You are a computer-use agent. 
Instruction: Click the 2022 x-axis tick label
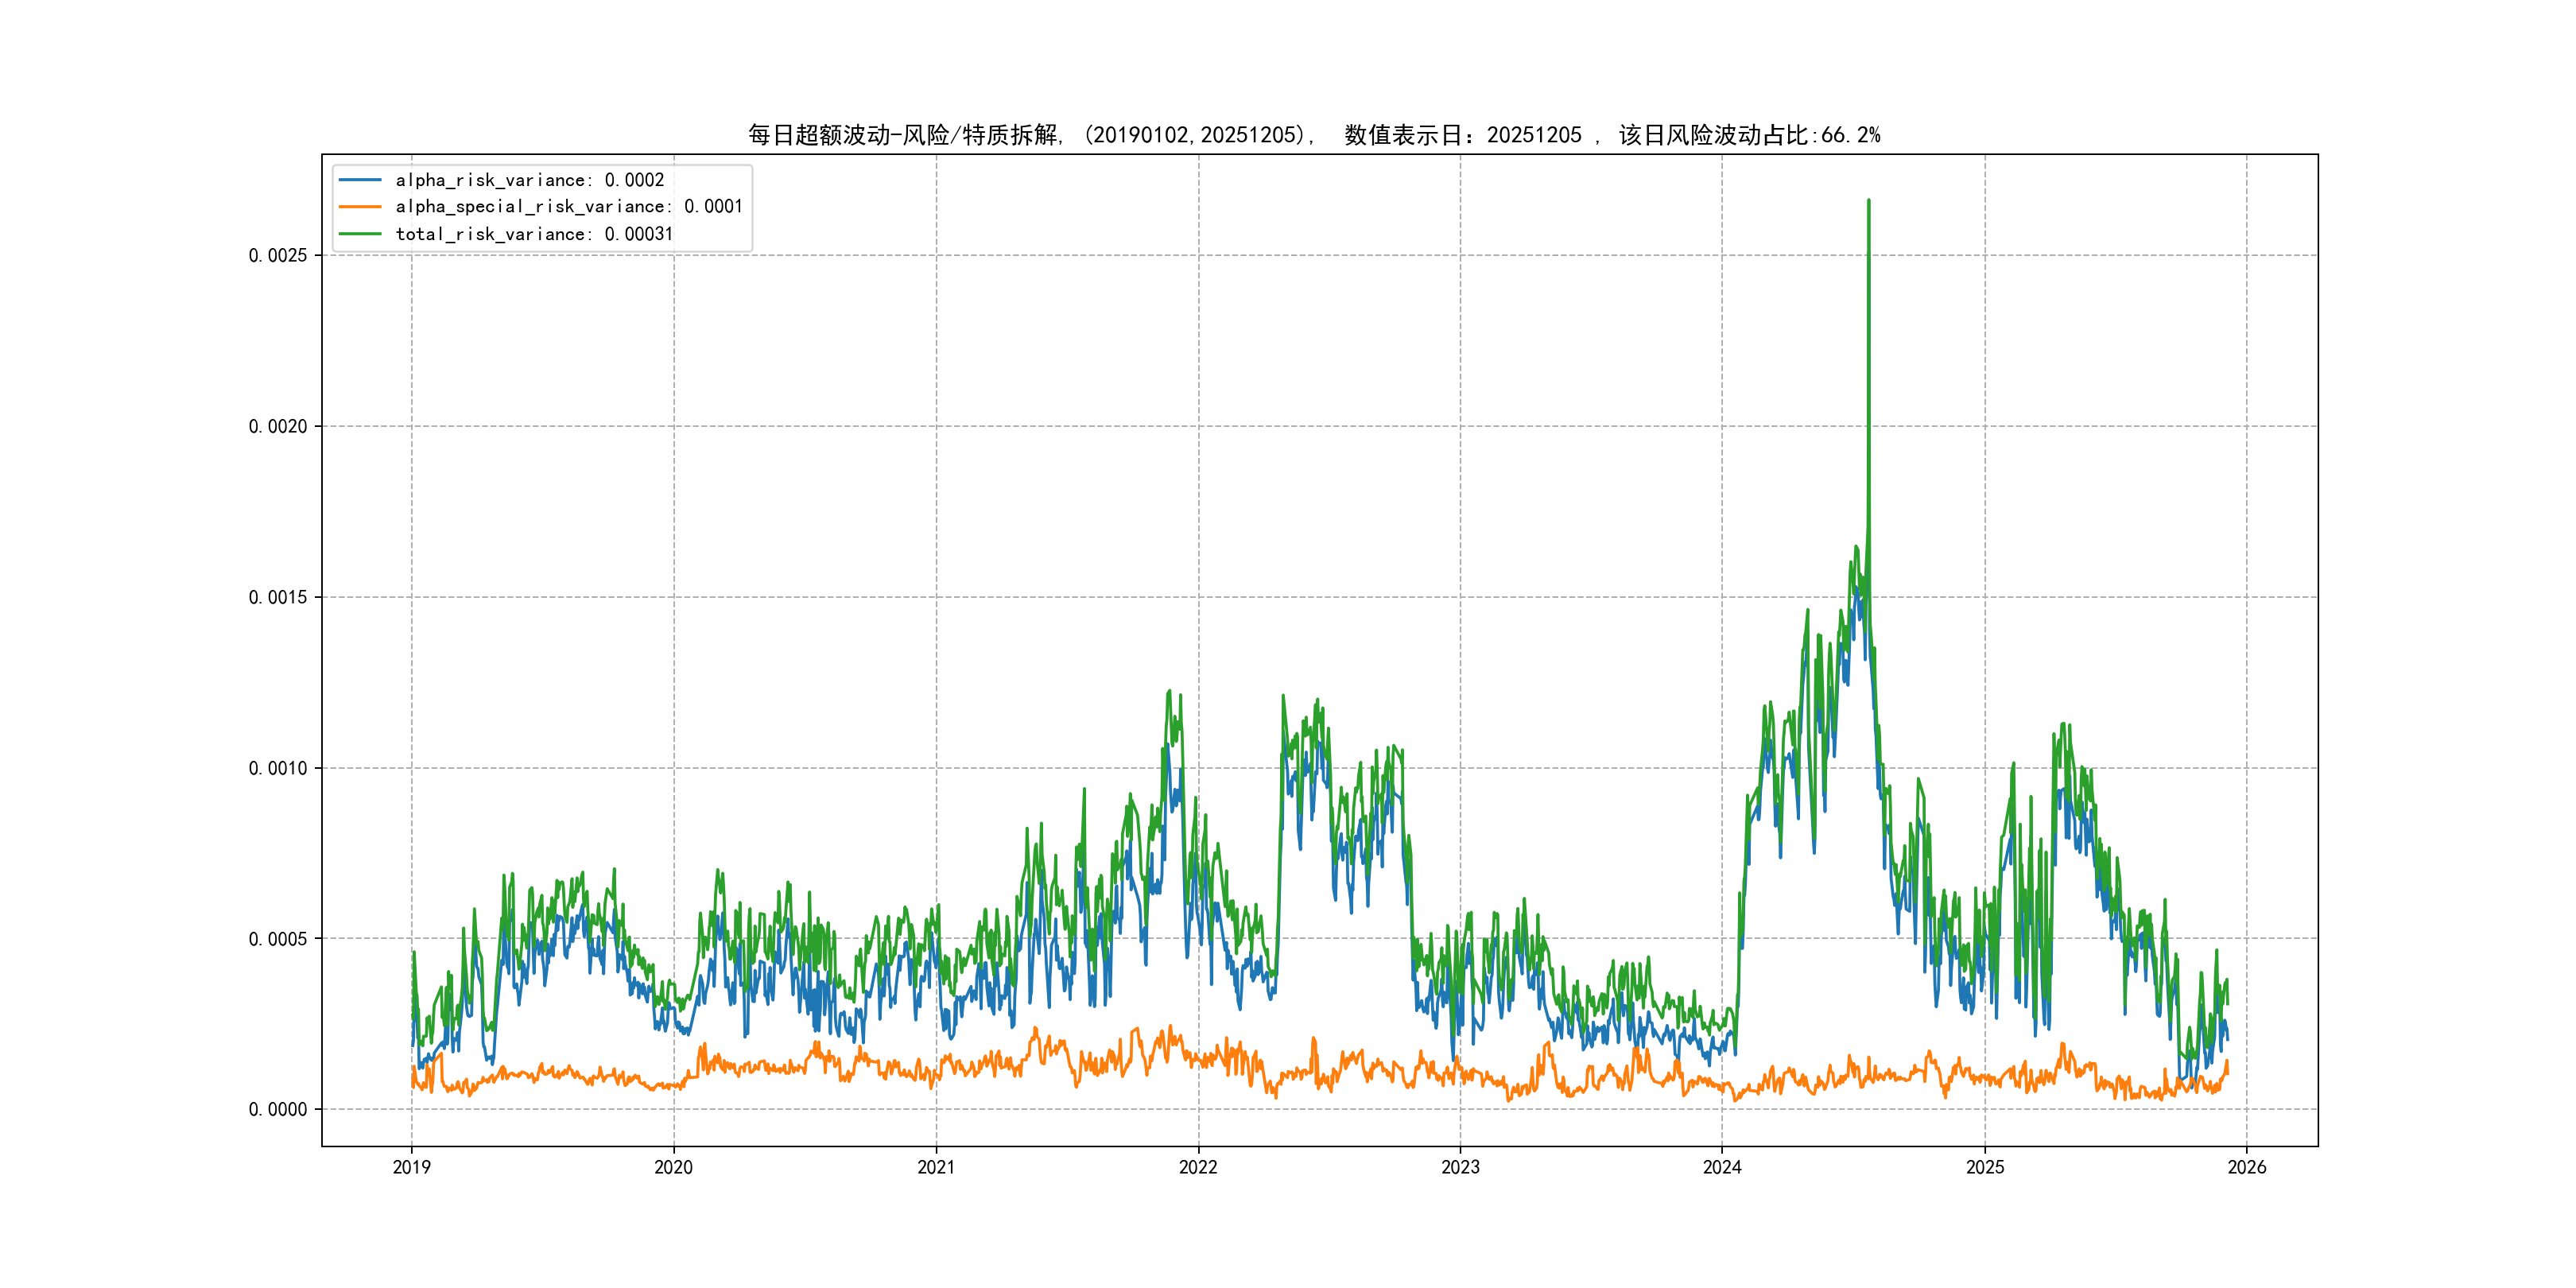pyautogui.click(x=1198, y=1167)
